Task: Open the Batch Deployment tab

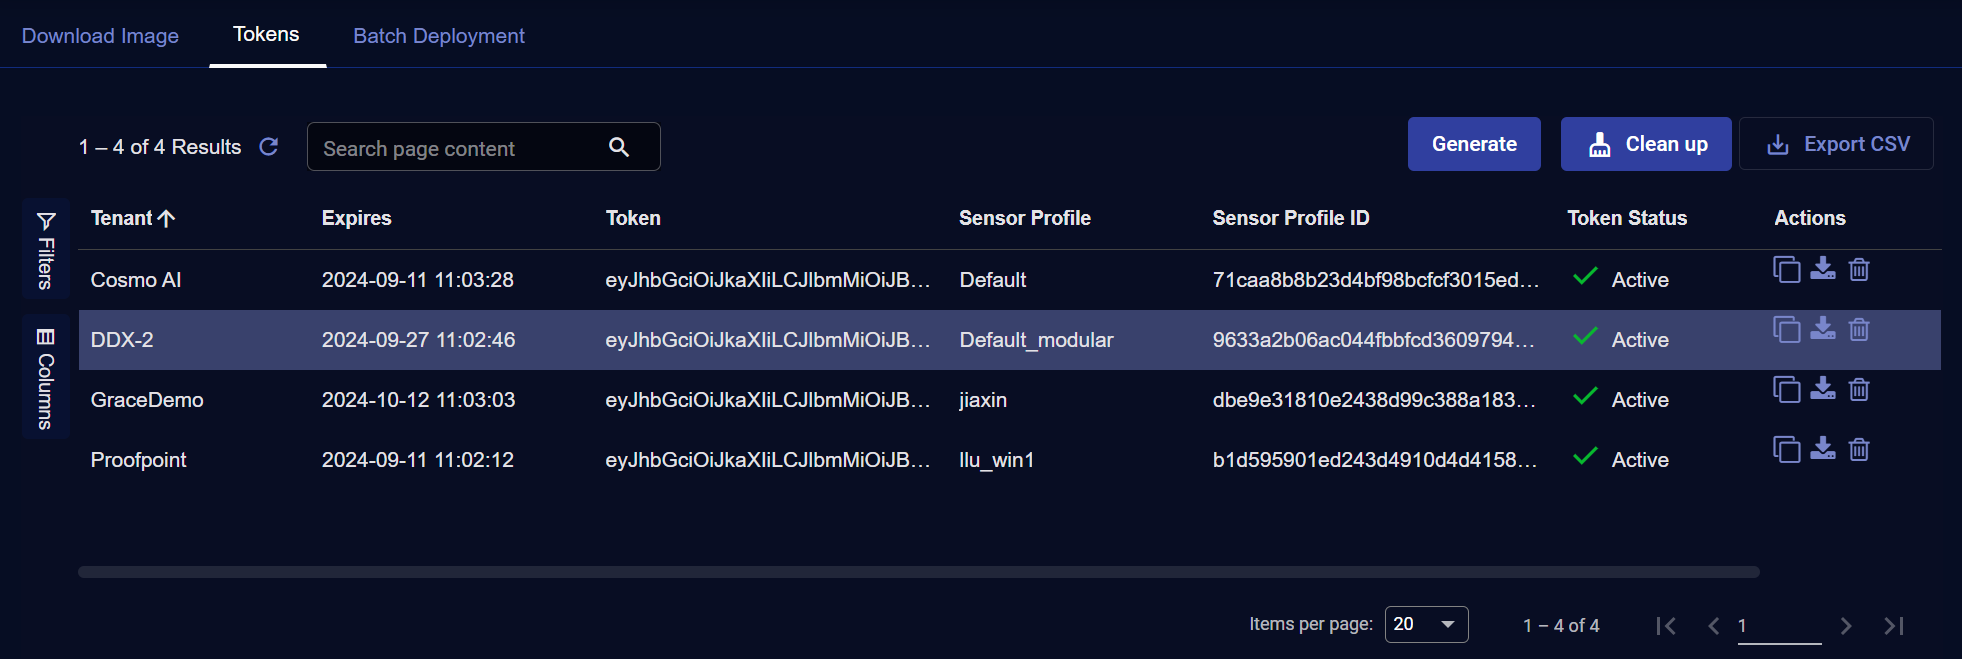Action: [438, 36]
